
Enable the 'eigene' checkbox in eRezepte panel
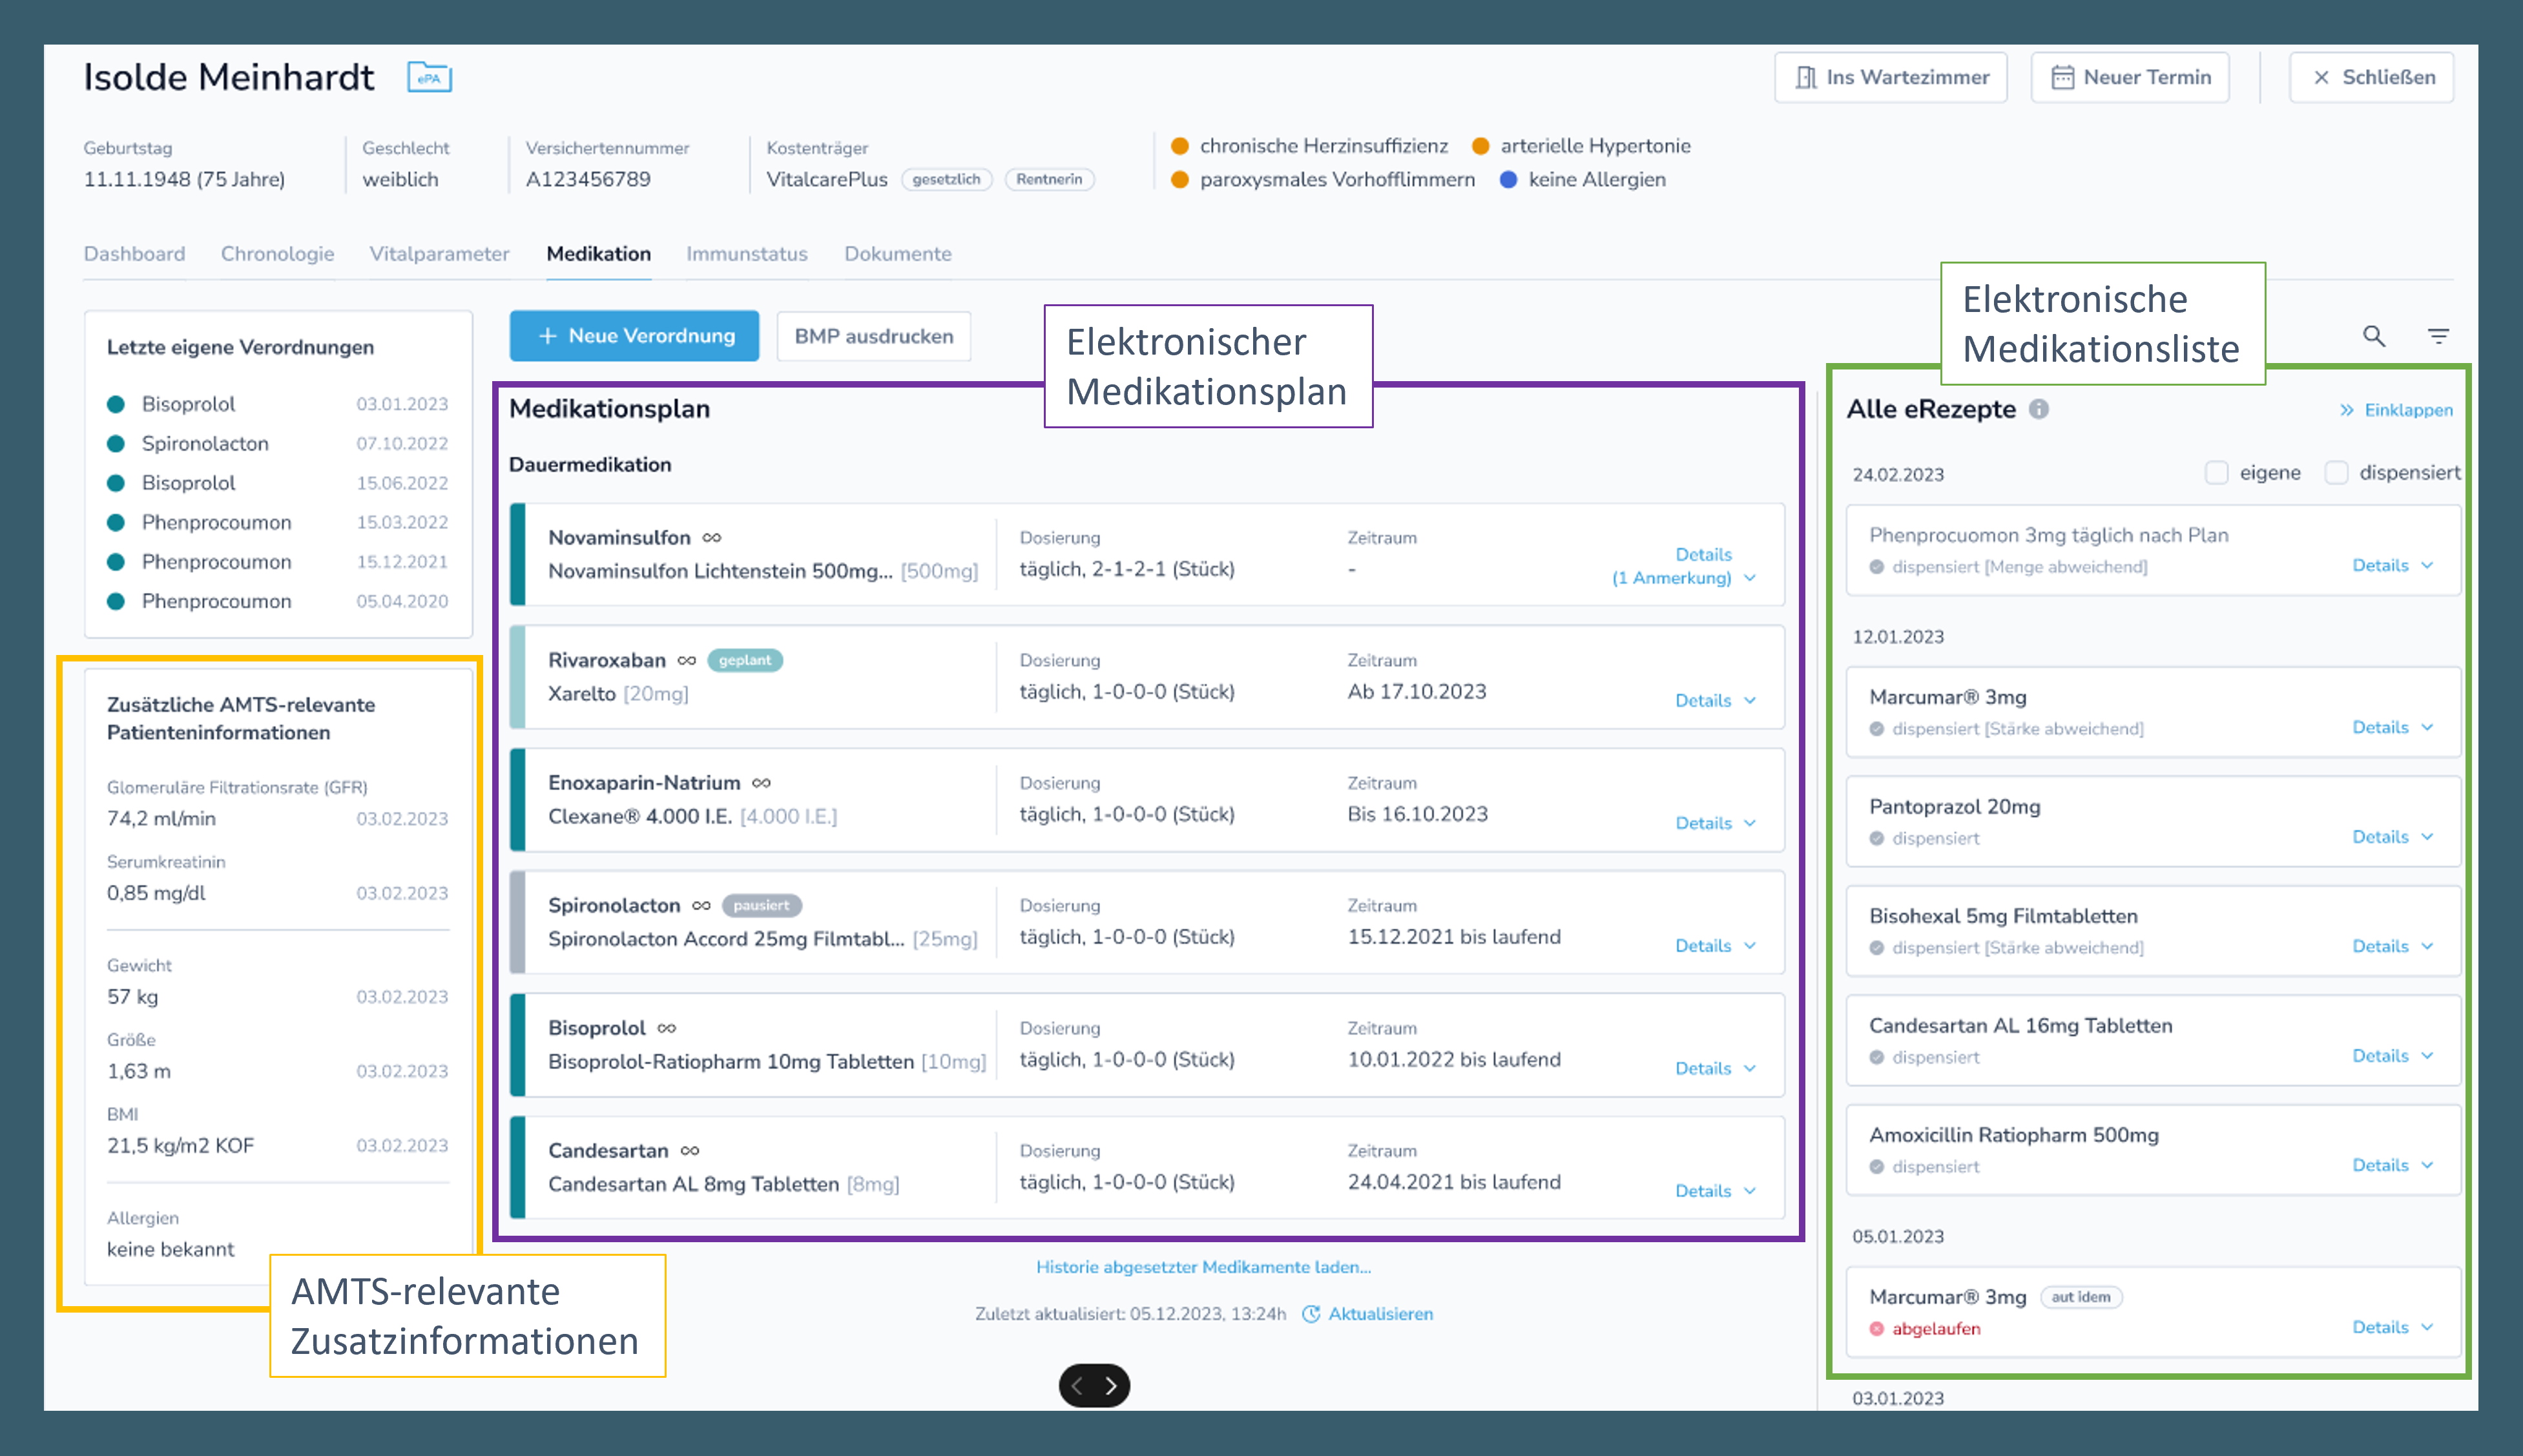pyautogui.click(x=2216, y=472)
